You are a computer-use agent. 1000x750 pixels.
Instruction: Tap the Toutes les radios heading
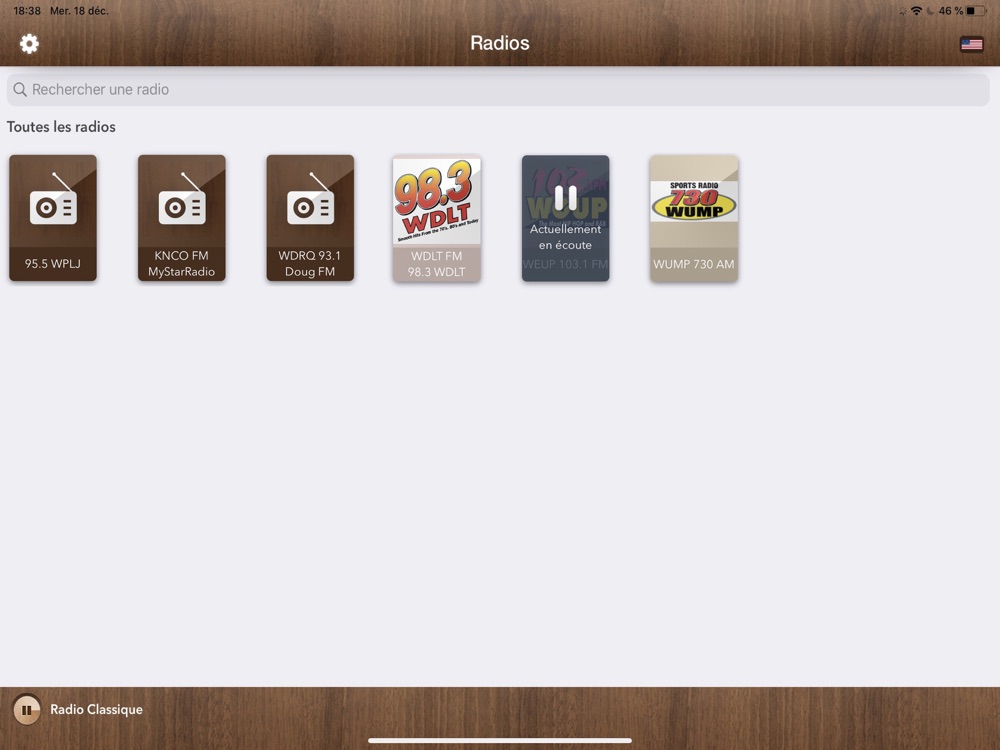(61, 126)
